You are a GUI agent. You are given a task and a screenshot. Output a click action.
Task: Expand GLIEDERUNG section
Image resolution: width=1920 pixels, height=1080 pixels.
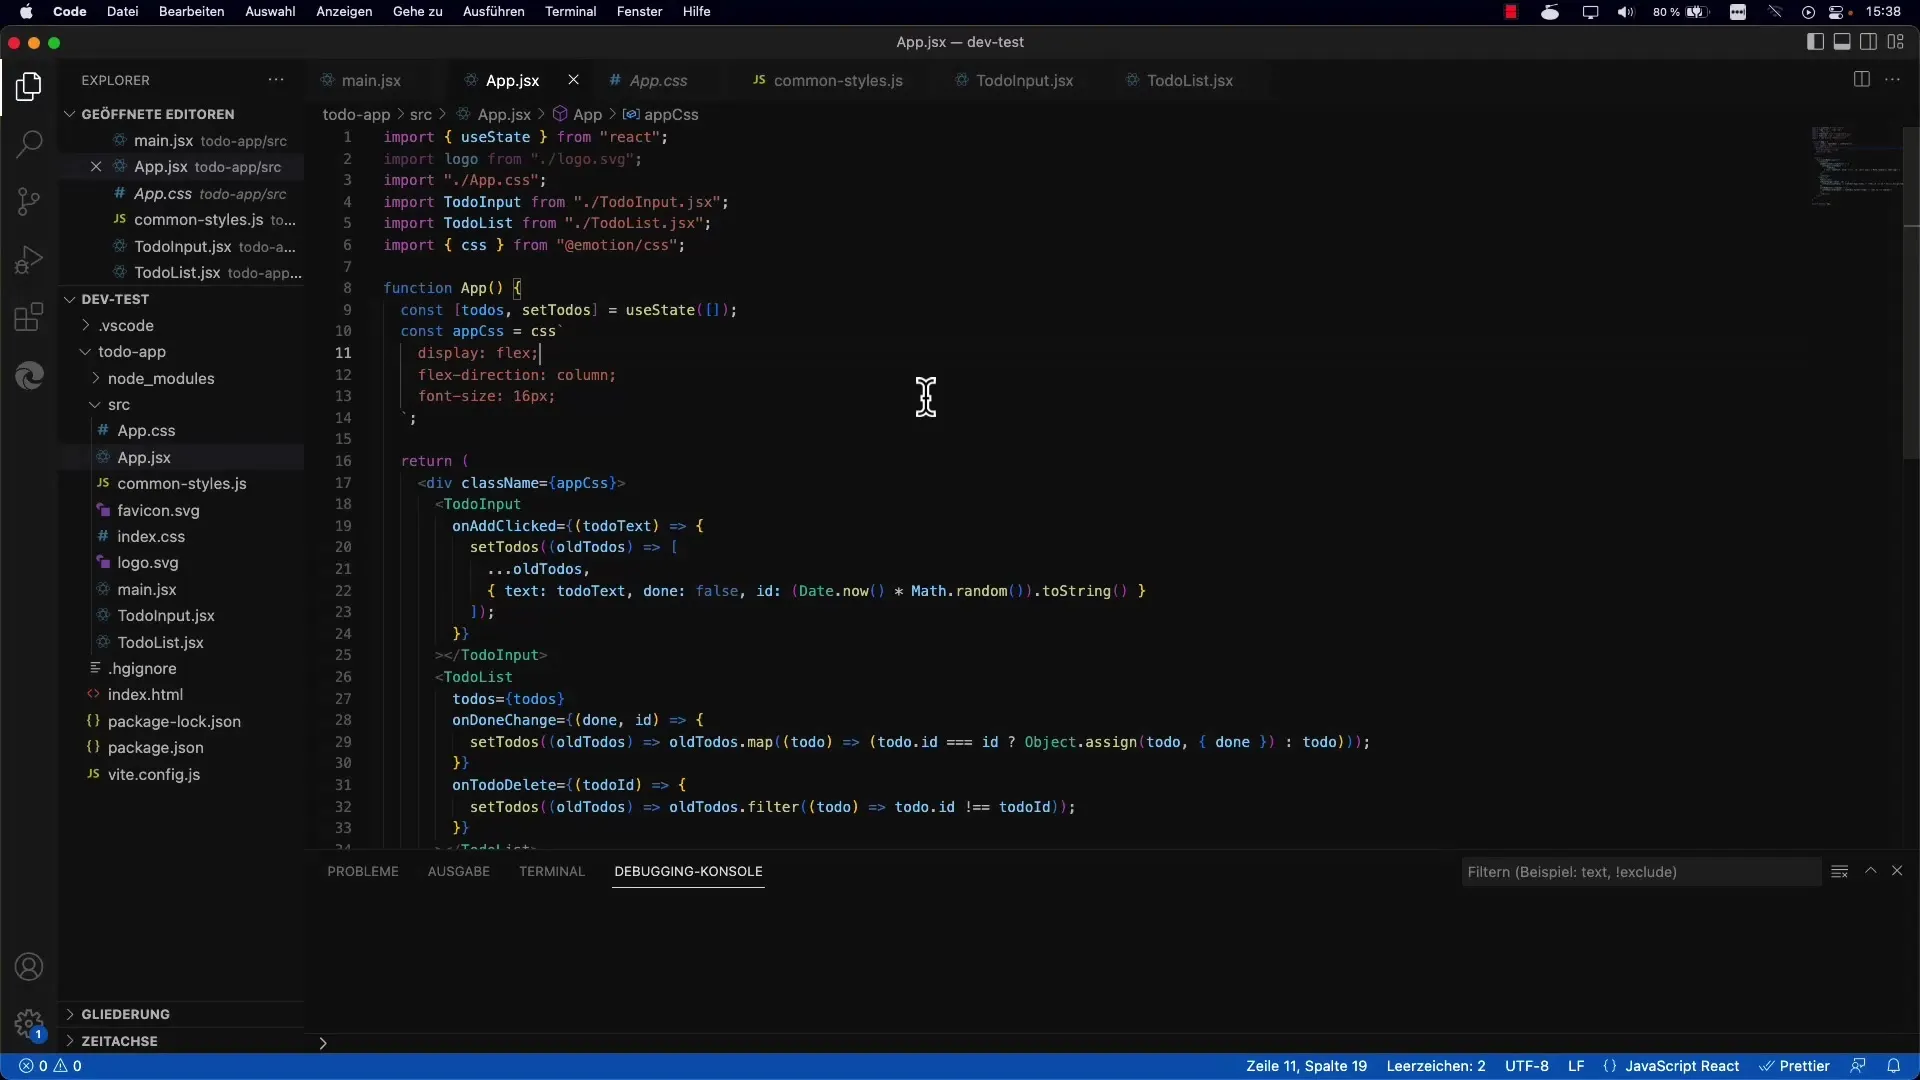coord(125,1014)
